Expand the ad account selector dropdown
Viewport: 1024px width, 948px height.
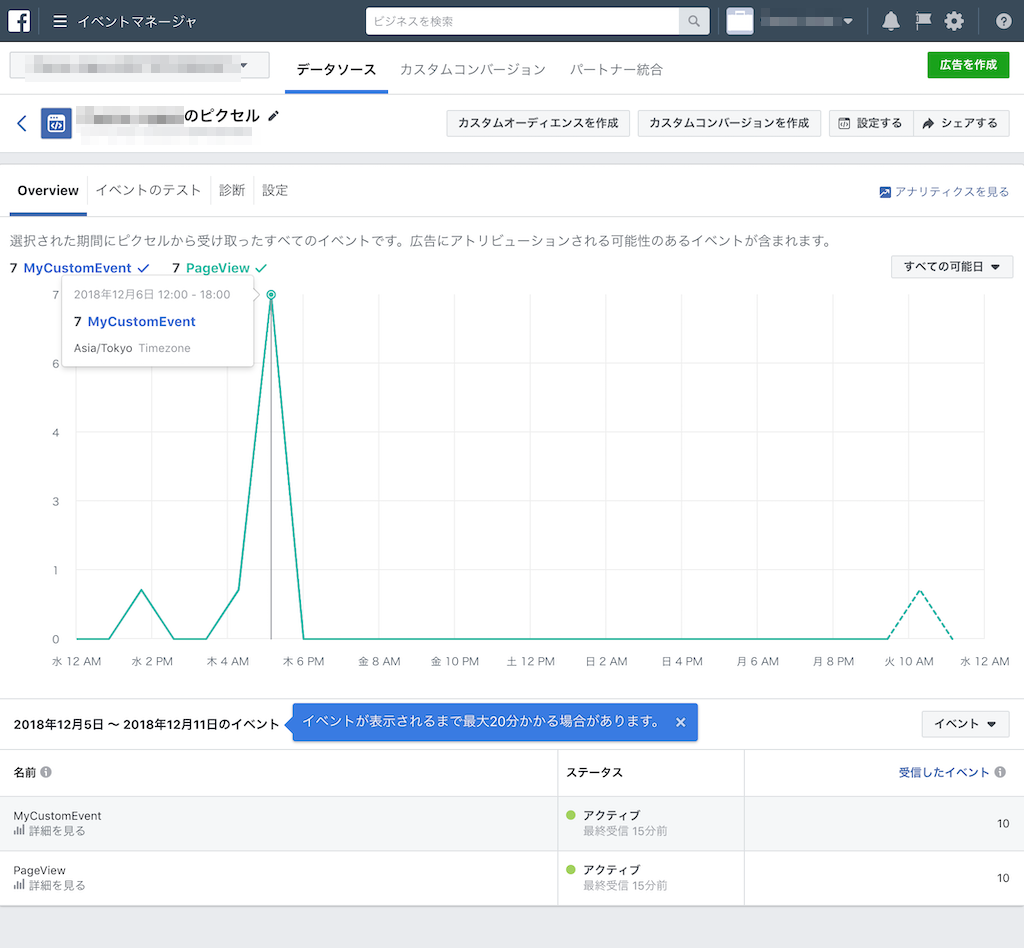tap(139, 65)
